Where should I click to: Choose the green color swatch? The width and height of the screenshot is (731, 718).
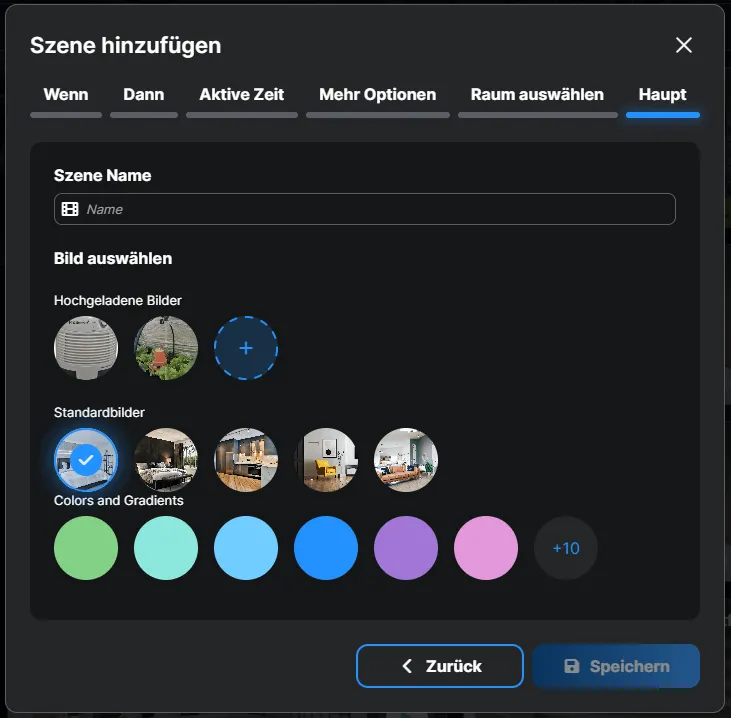click(x=86, y=548)
